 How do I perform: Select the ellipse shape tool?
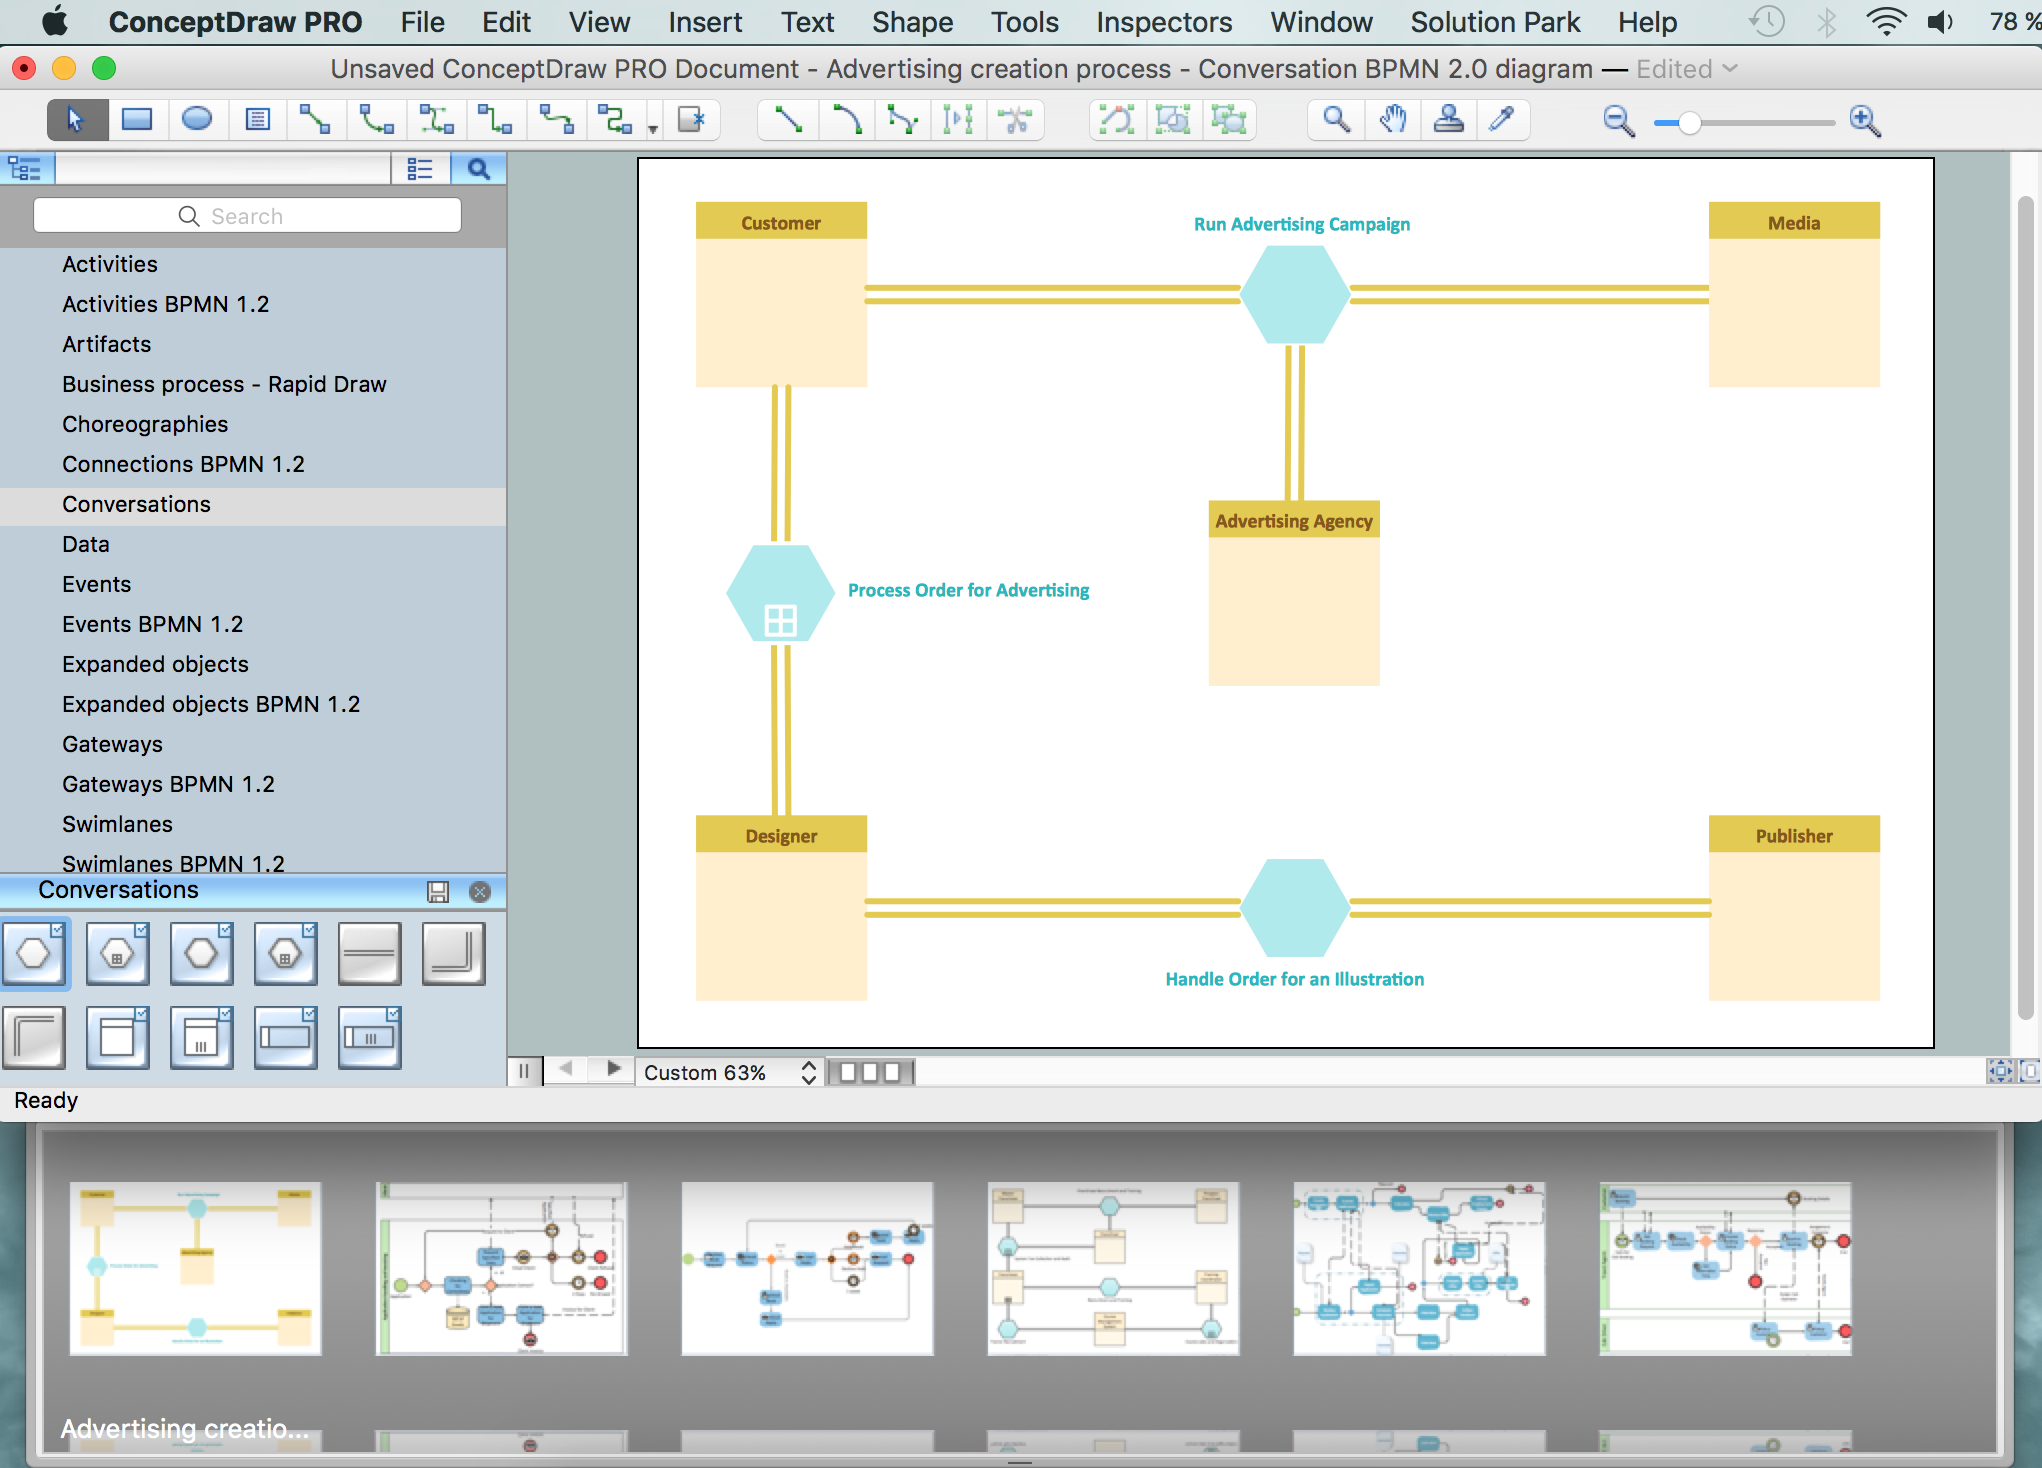[197, 120]
